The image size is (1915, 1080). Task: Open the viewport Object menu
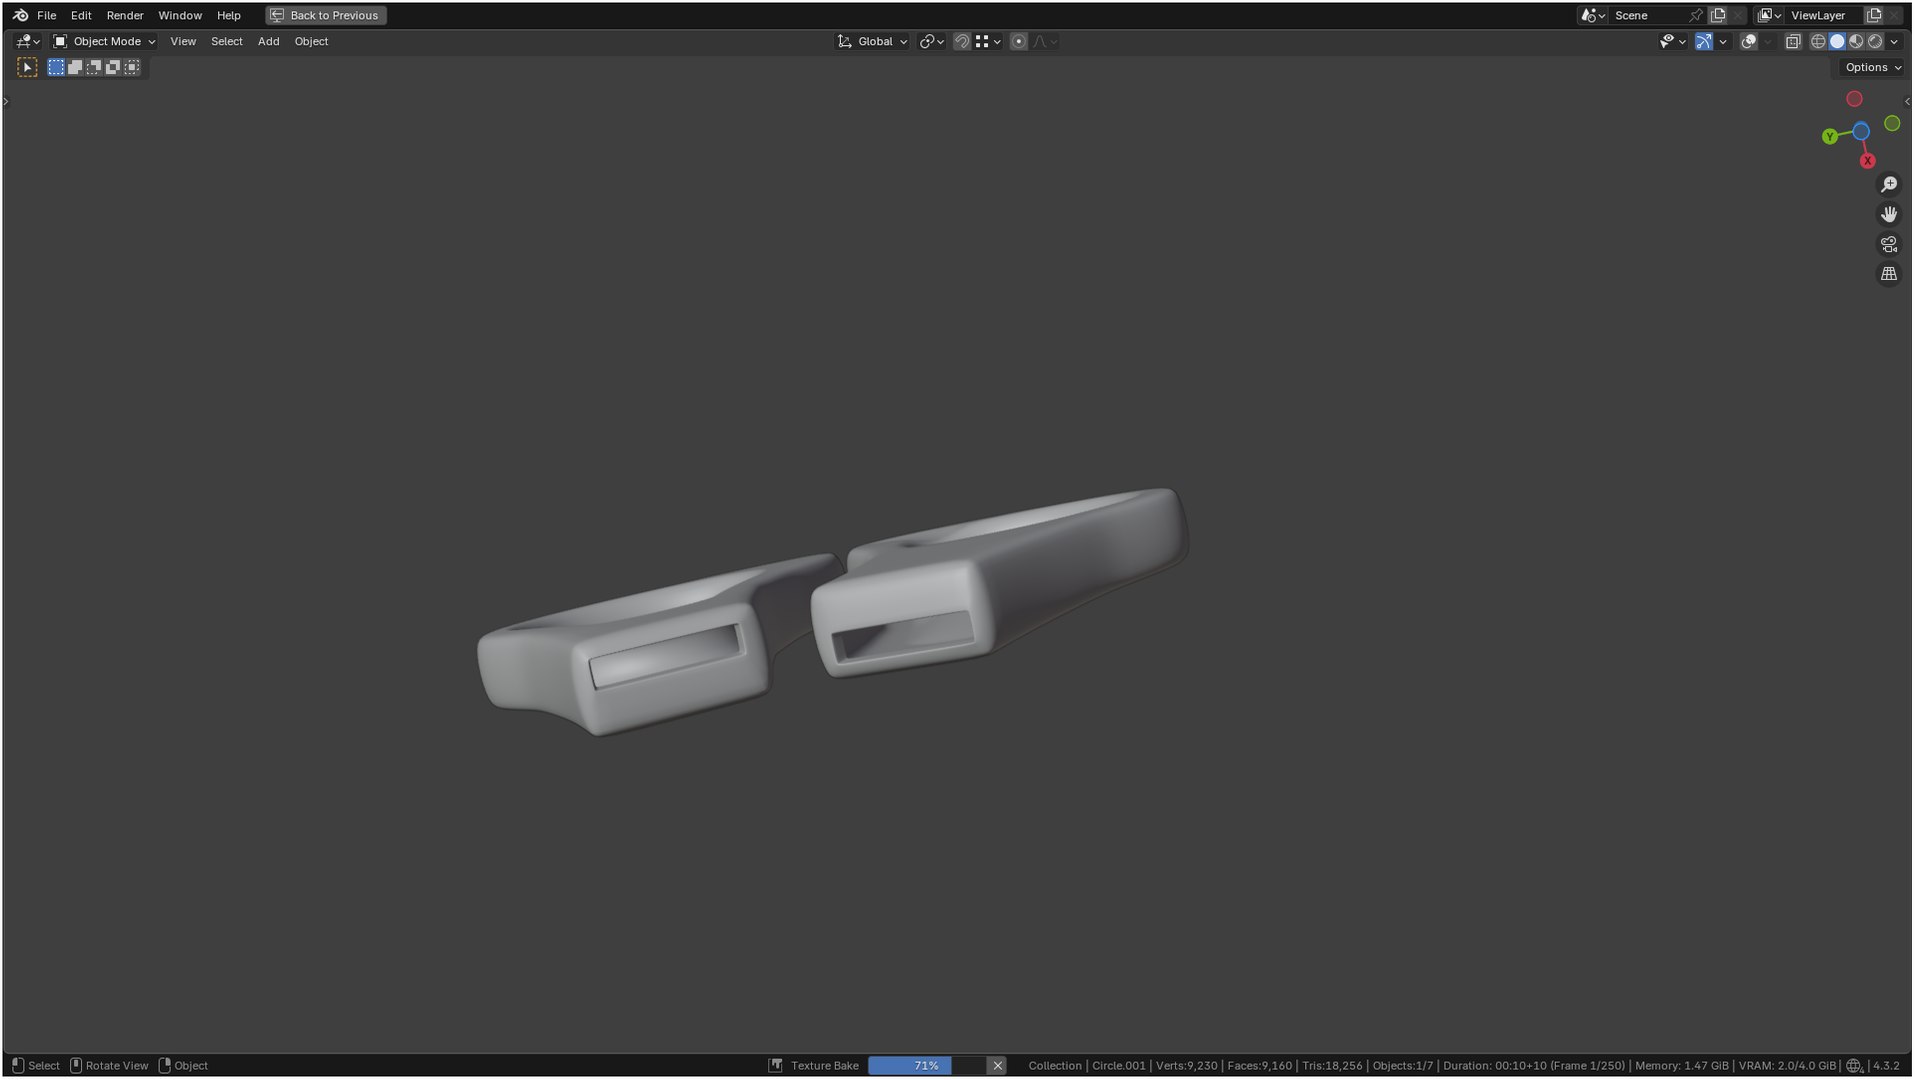click(311, 41)
